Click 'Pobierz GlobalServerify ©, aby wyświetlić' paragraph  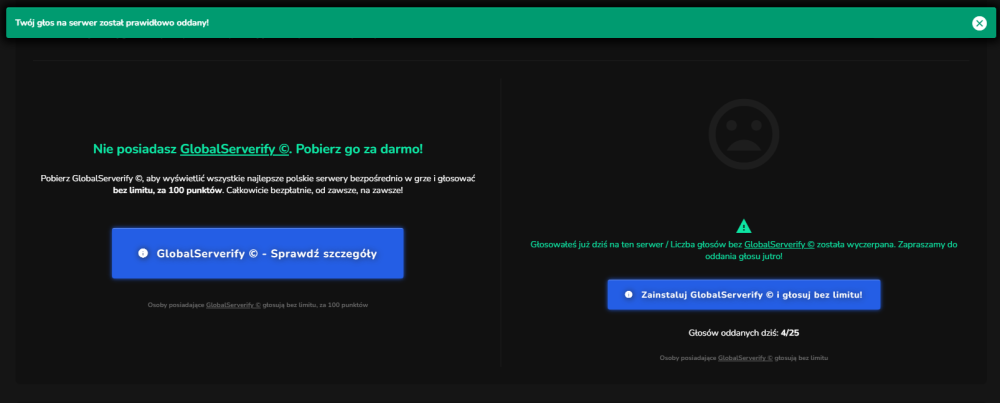tap(258, 185)
